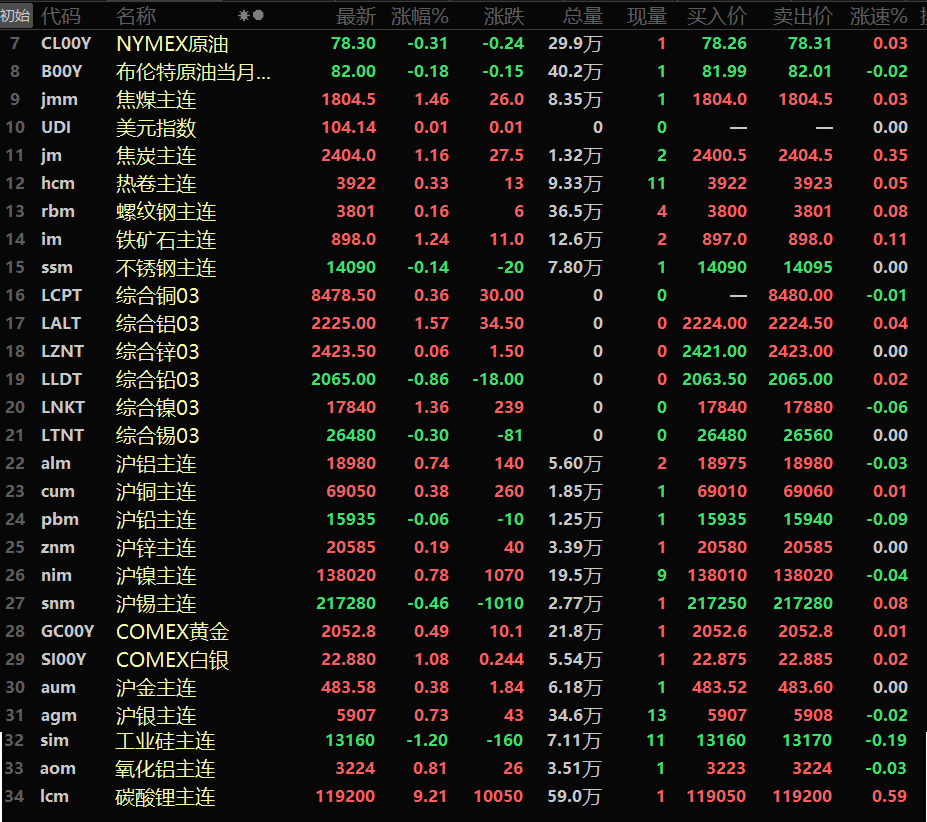Select the 沪铜主连 row
This screenshot has width=927, height=822.
(x=156, y=492)
